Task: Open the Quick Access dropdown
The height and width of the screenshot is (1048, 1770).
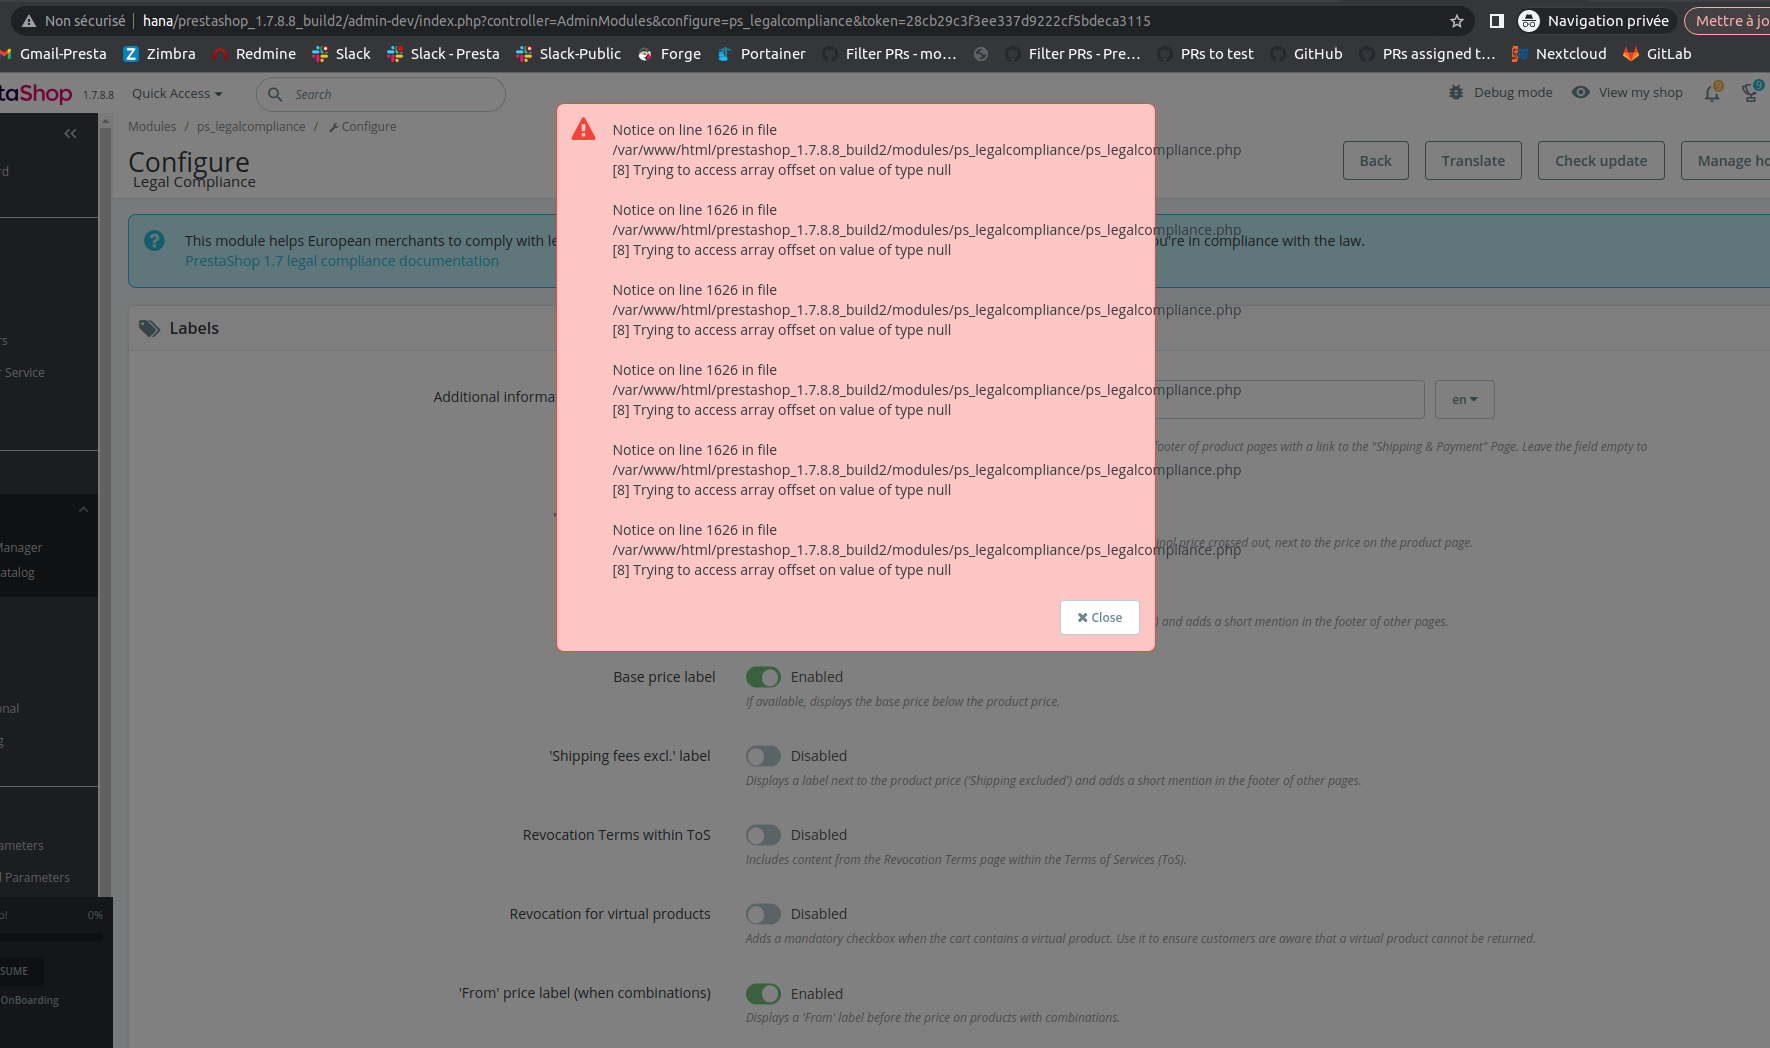Action: tap(176, 93)
